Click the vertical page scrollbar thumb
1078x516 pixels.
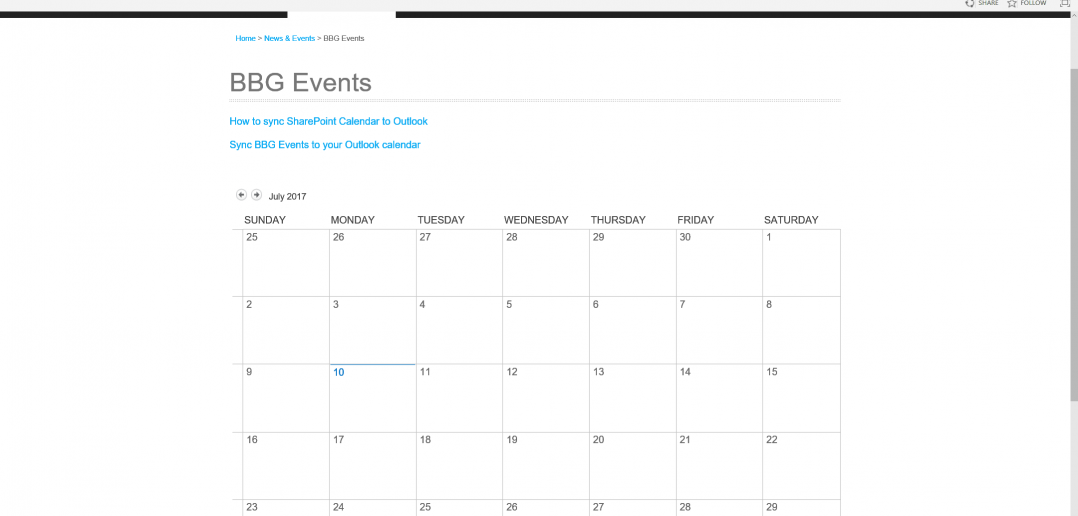(x=1074, y=234)
